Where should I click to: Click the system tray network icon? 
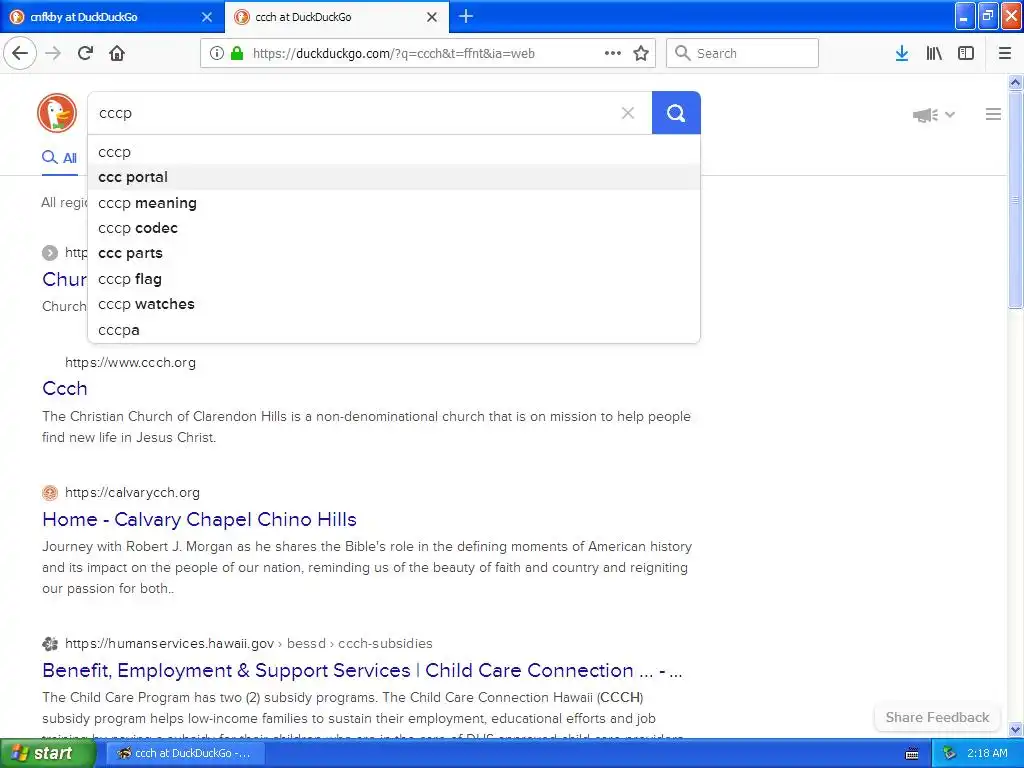(949, 753)
